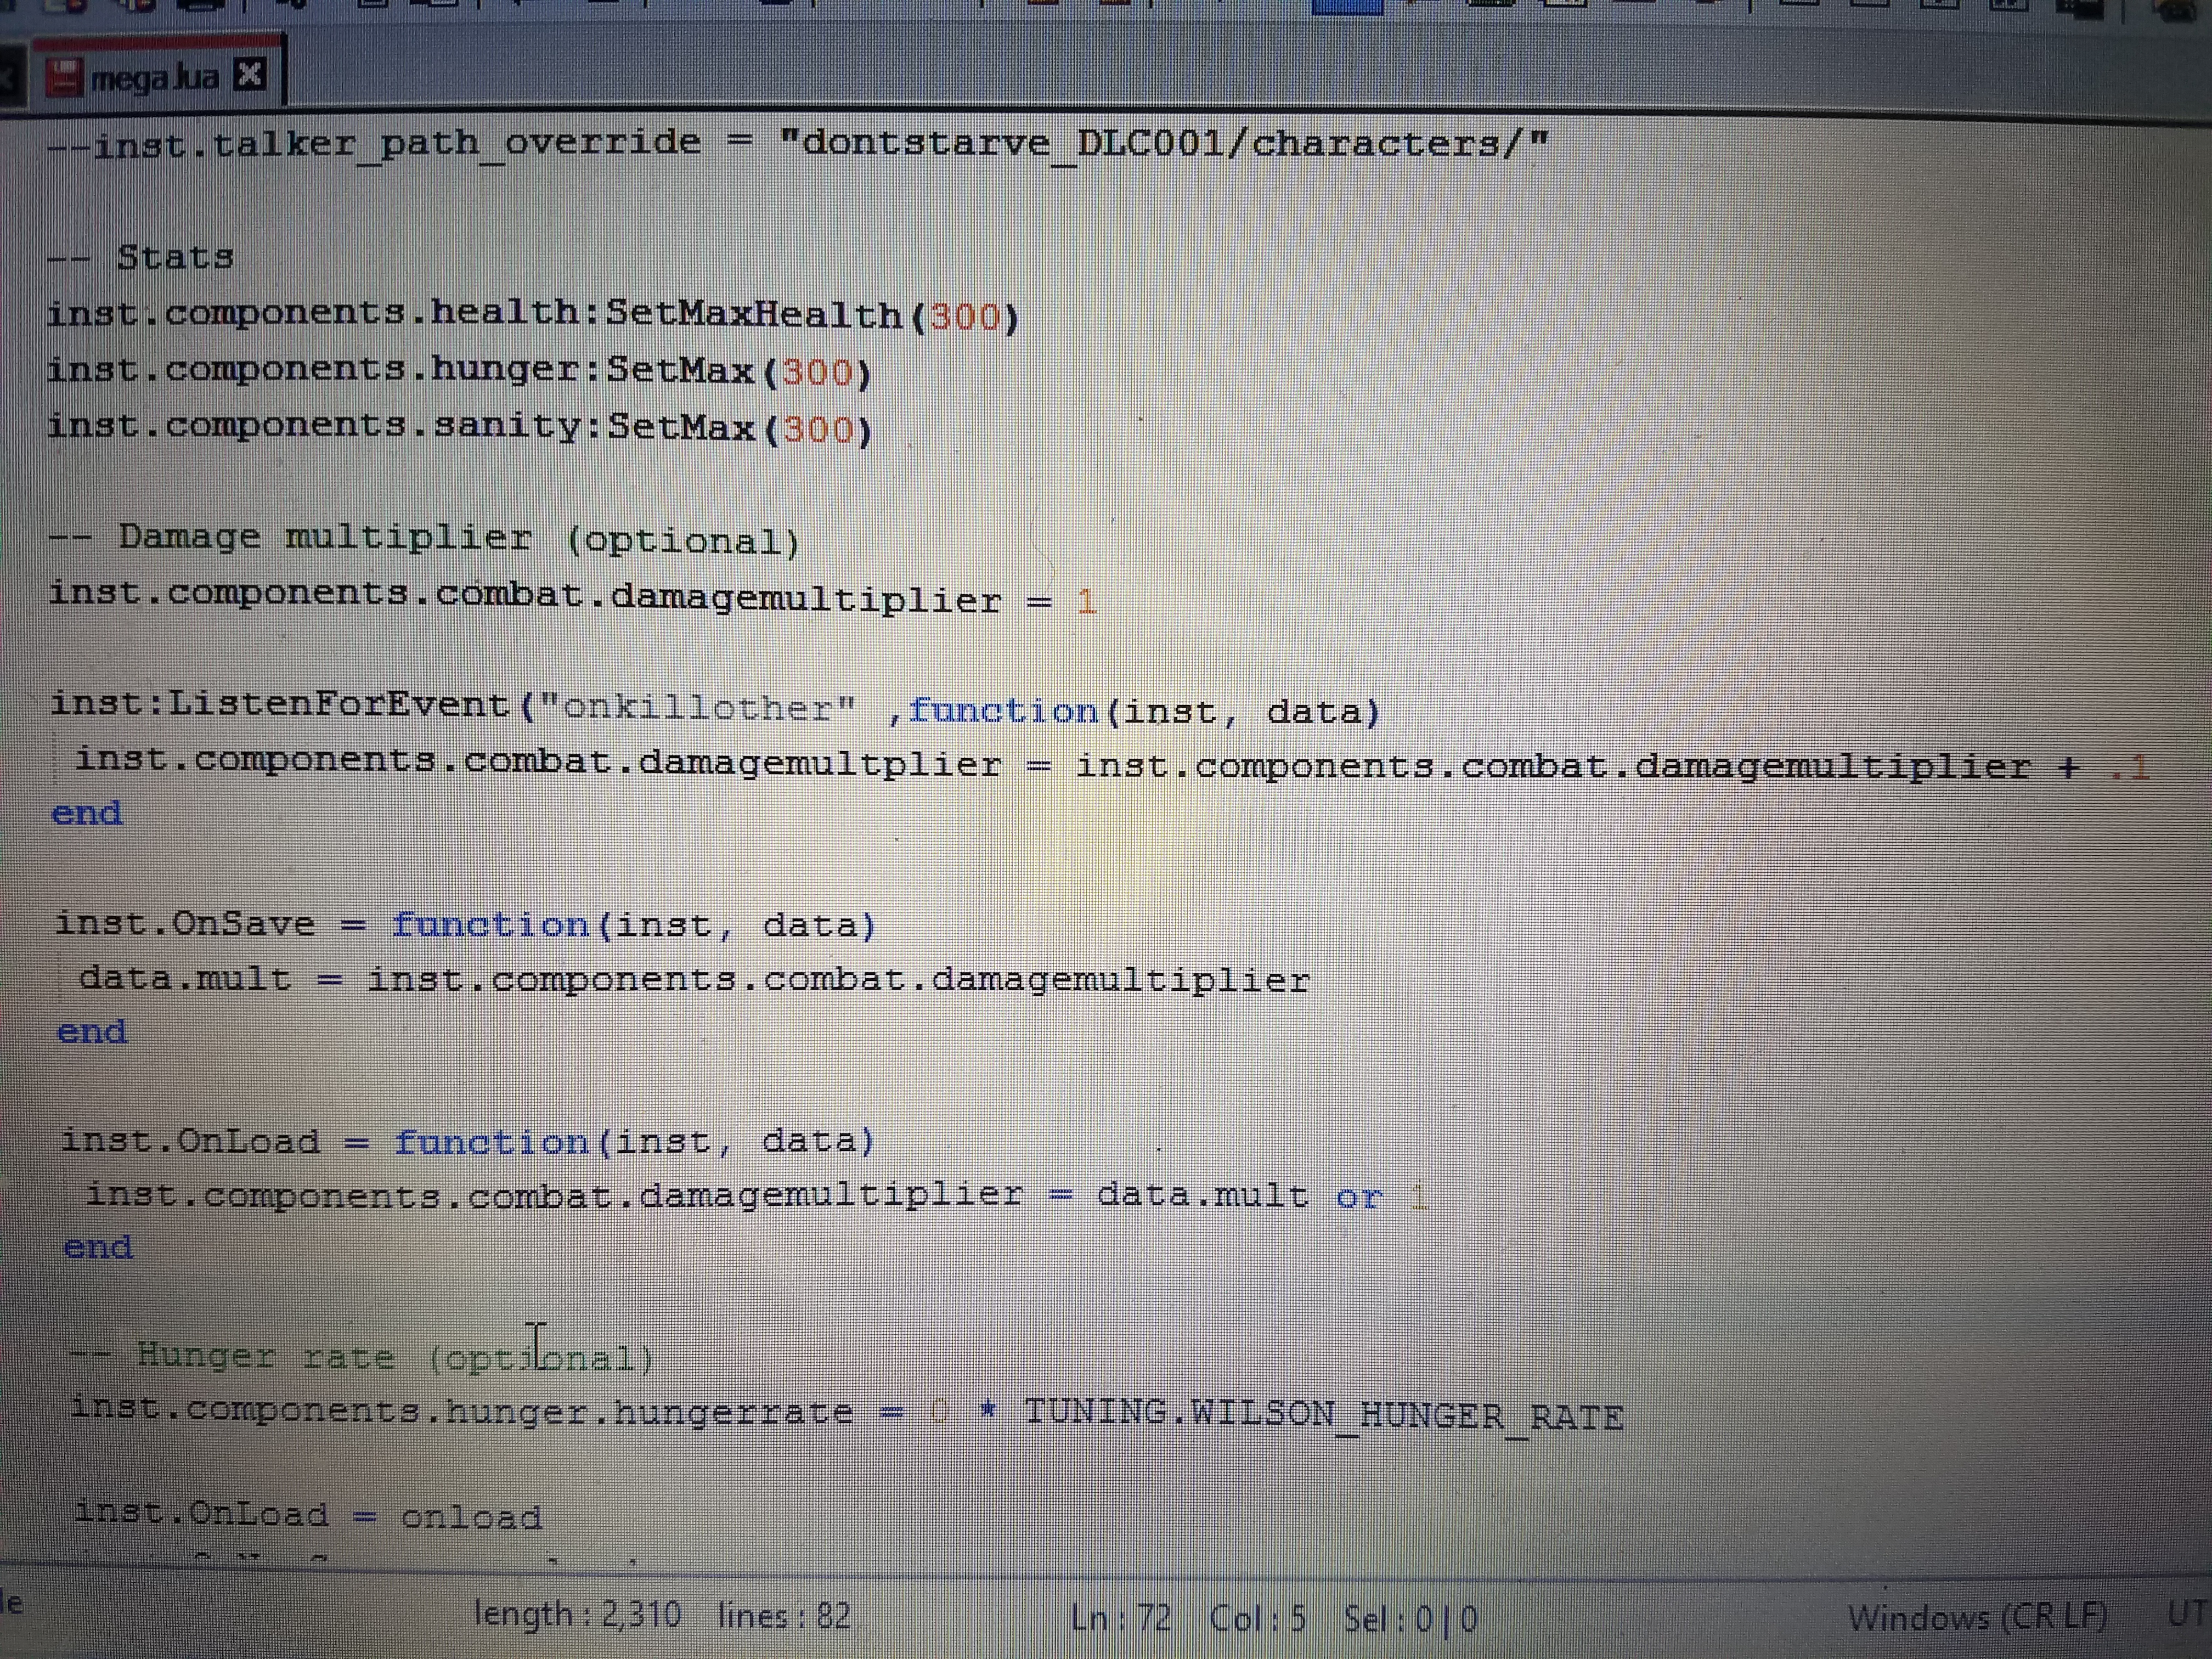This screenshot has height=1659, width=2212.
Task: Click the SetMaxHealth(300) value
Action: tap(965, 317)
